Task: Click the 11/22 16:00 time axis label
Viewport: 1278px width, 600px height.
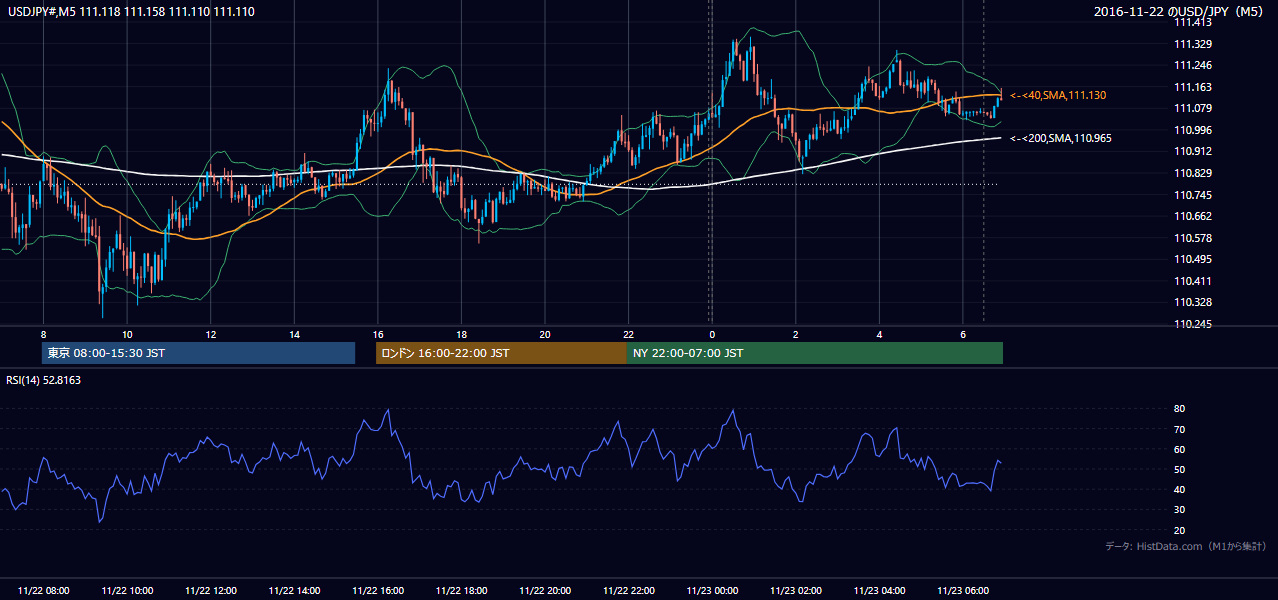Action: click(x=378, y=591)
